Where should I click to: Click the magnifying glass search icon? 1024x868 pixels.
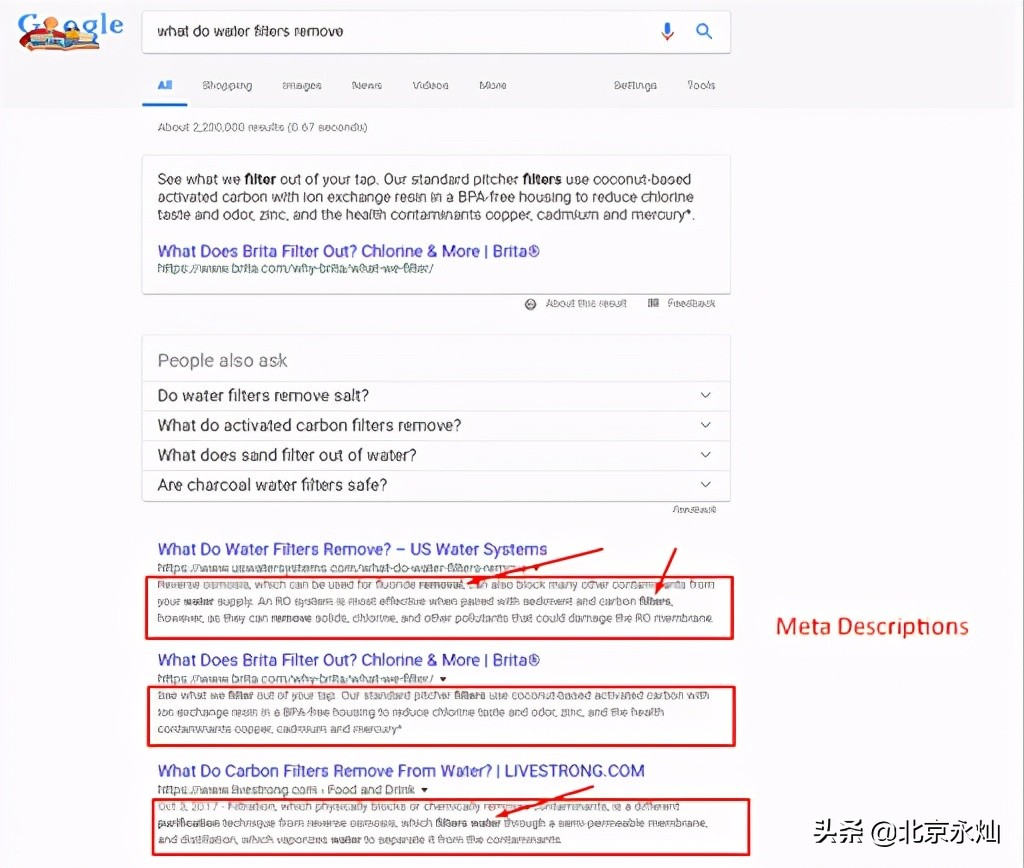[x=704, y=32]
